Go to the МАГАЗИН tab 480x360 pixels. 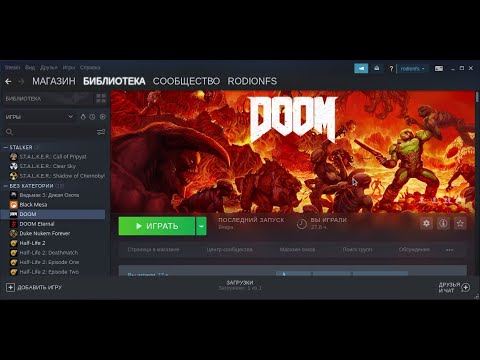coord(54,81)
